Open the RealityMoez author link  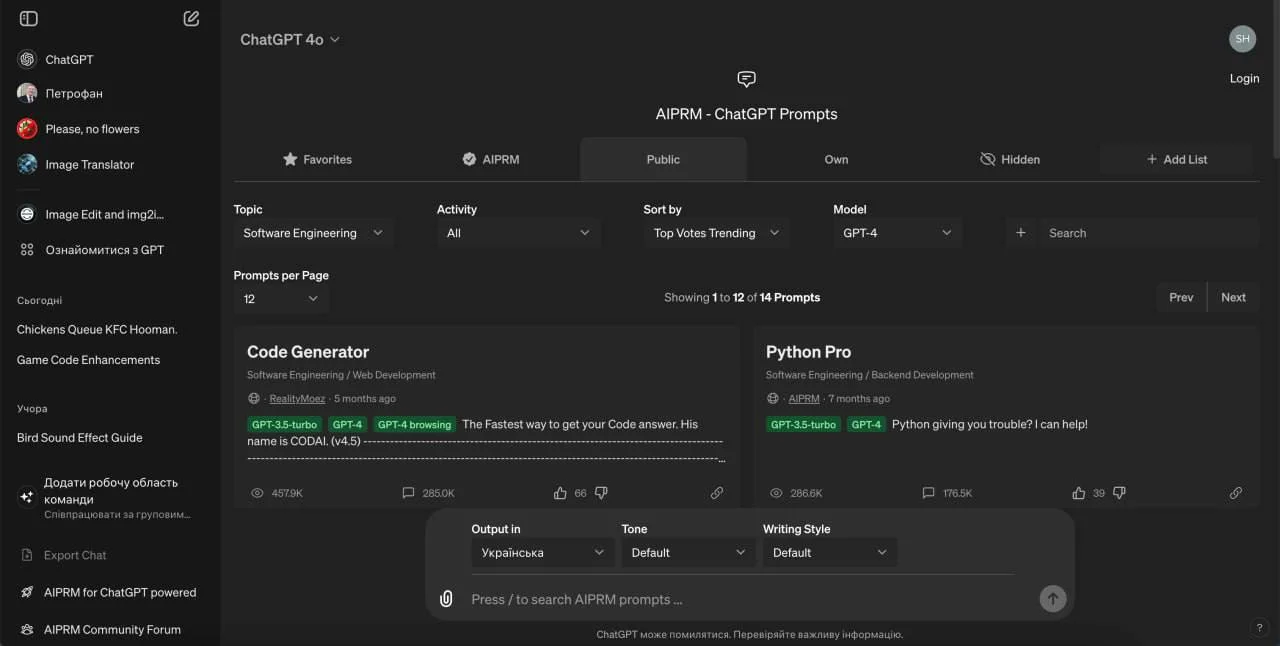pyautogui.click(x=297, y=398)
